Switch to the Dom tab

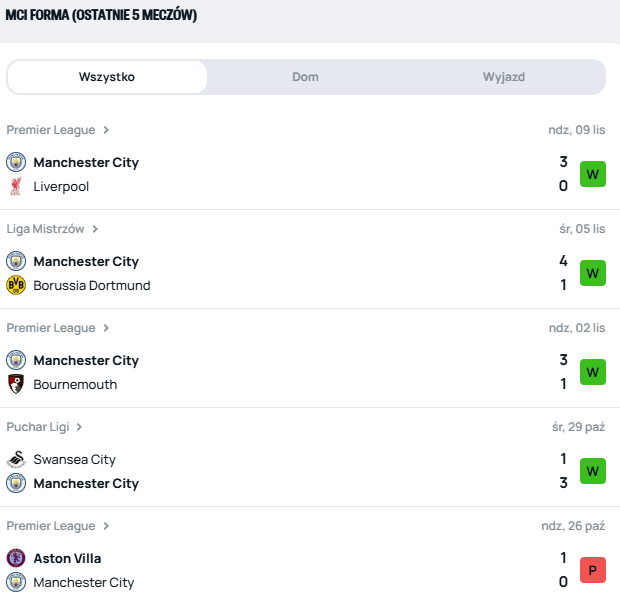point(305,77)
